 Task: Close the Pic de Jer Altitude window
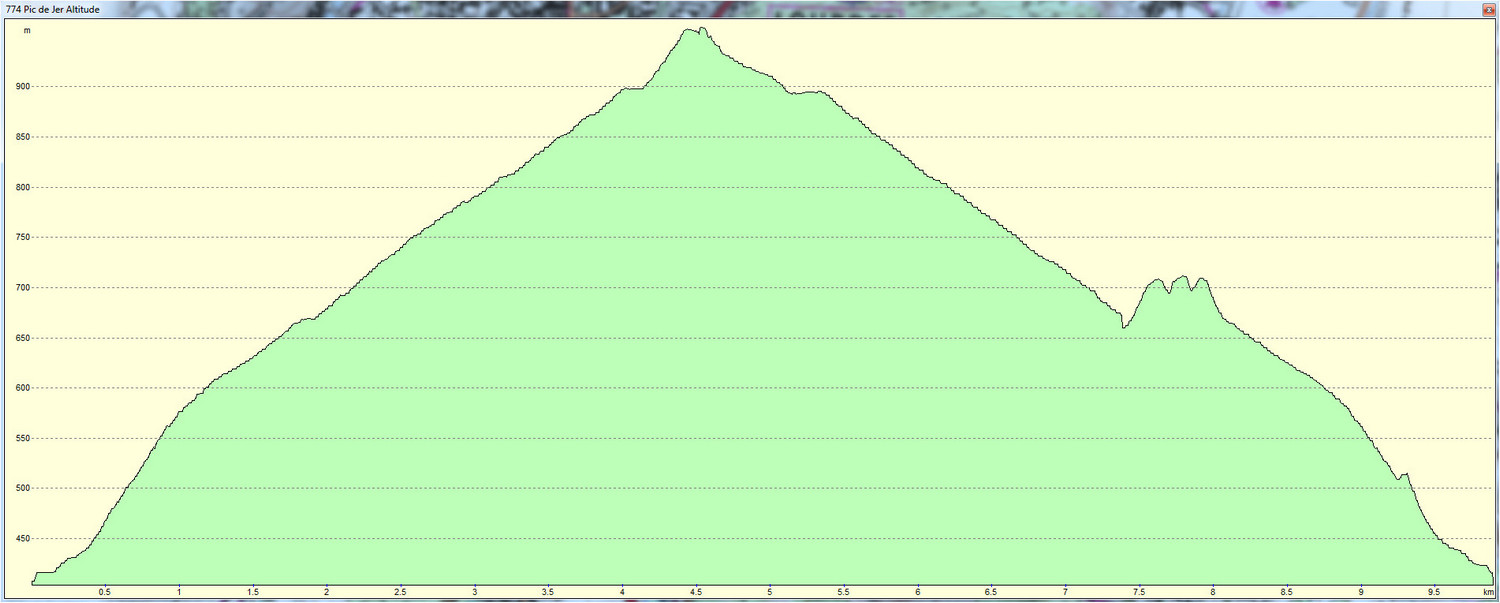1488,9
